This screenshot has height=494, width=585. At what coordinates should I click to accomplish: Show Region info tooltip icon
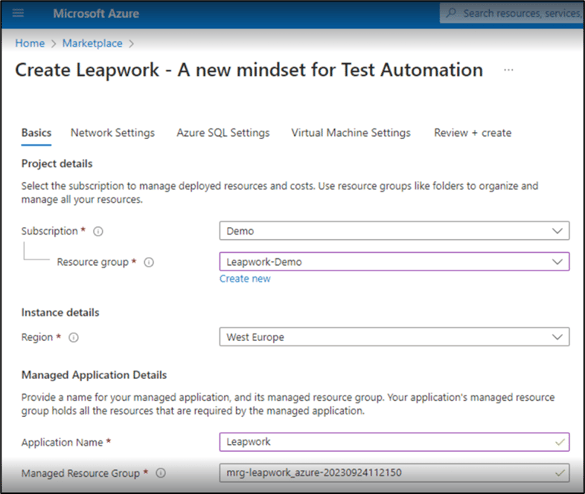[73, 338]
